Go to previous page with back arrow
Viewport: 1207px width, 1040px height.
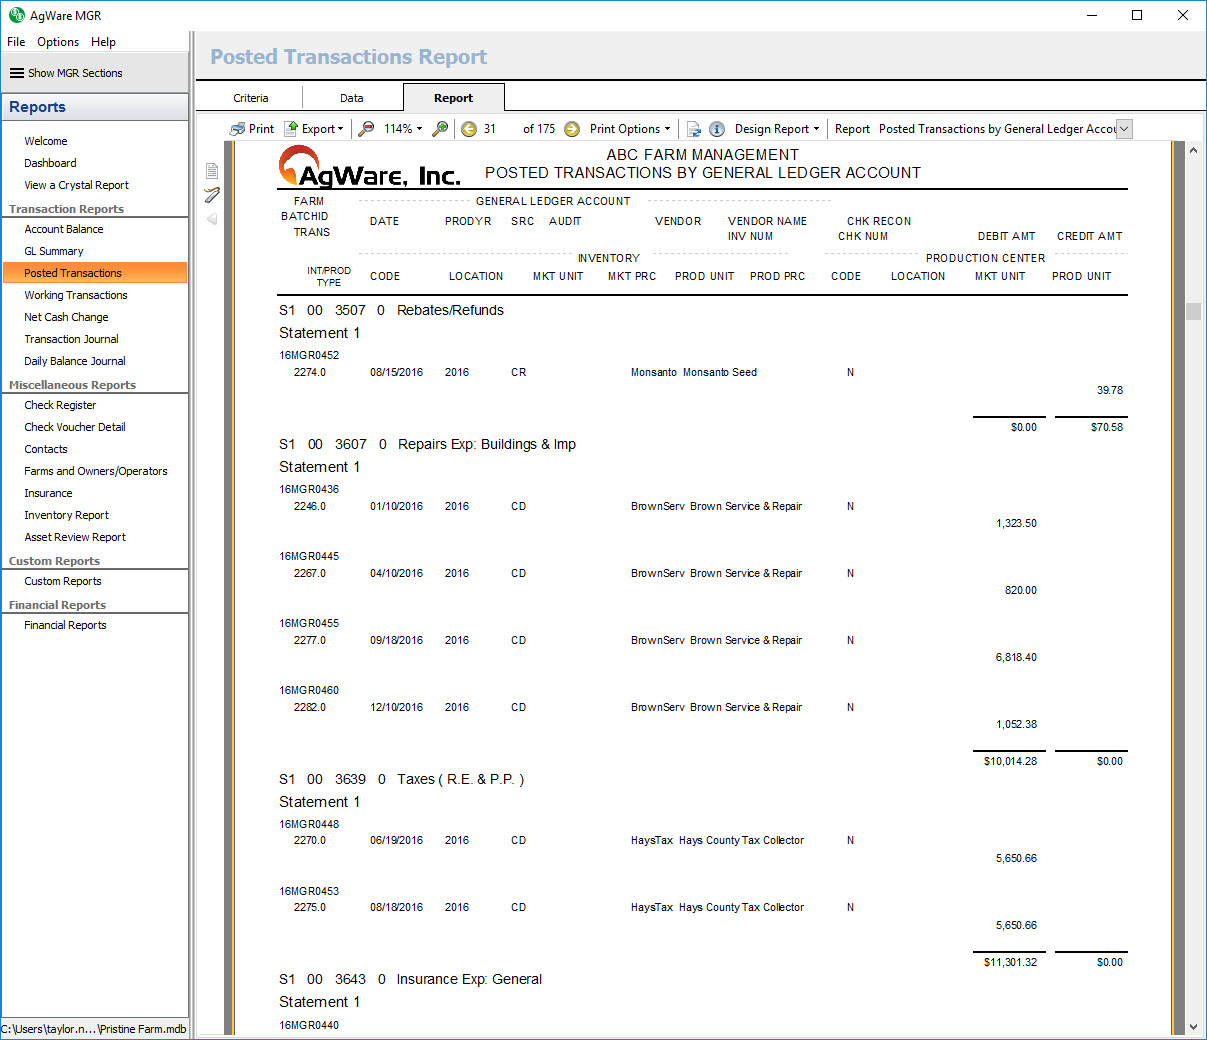point(469,129)
